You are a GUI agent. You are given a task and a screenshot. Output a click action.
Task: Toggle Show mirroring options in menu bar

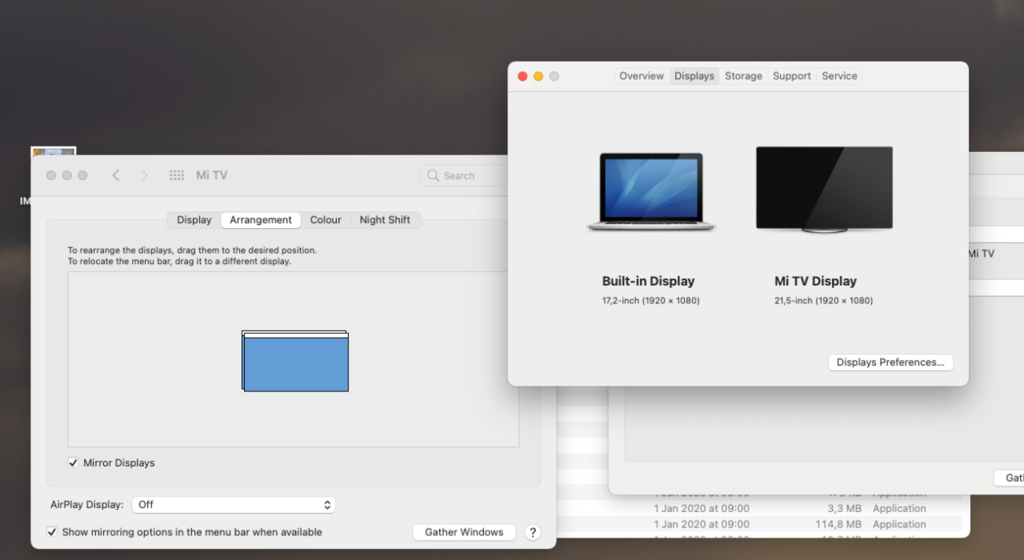pyautogui.click(x=52, y=532)
